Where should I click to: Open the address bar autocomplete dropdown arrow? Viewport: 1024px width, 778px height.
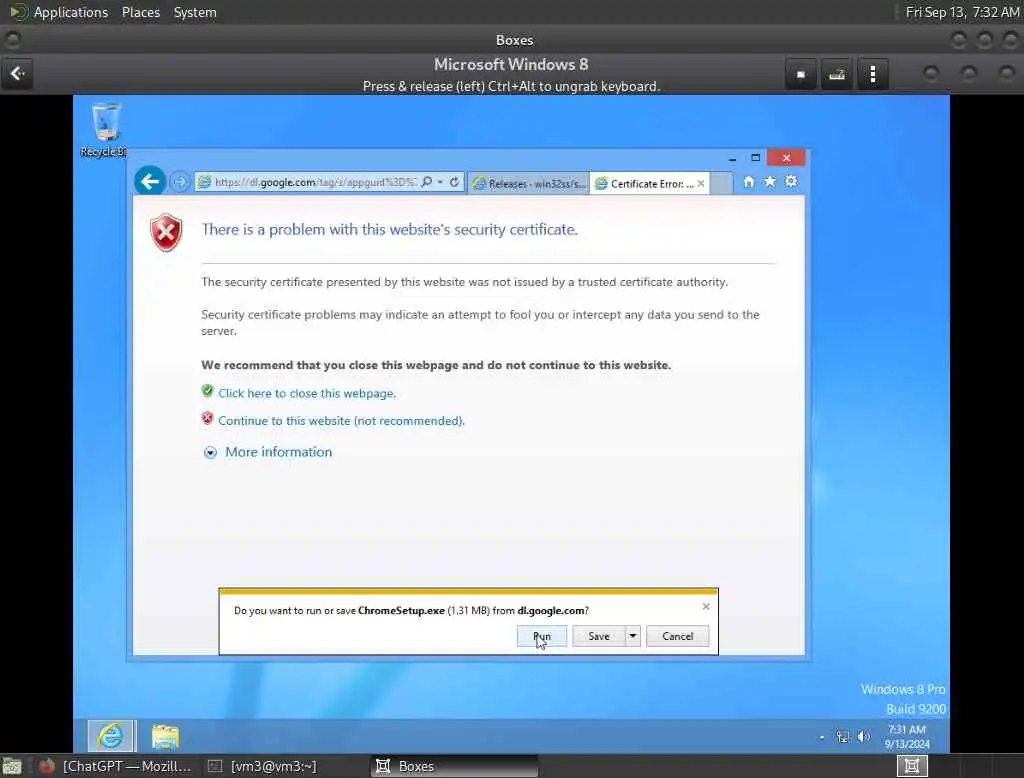click(x=440, y=182)
